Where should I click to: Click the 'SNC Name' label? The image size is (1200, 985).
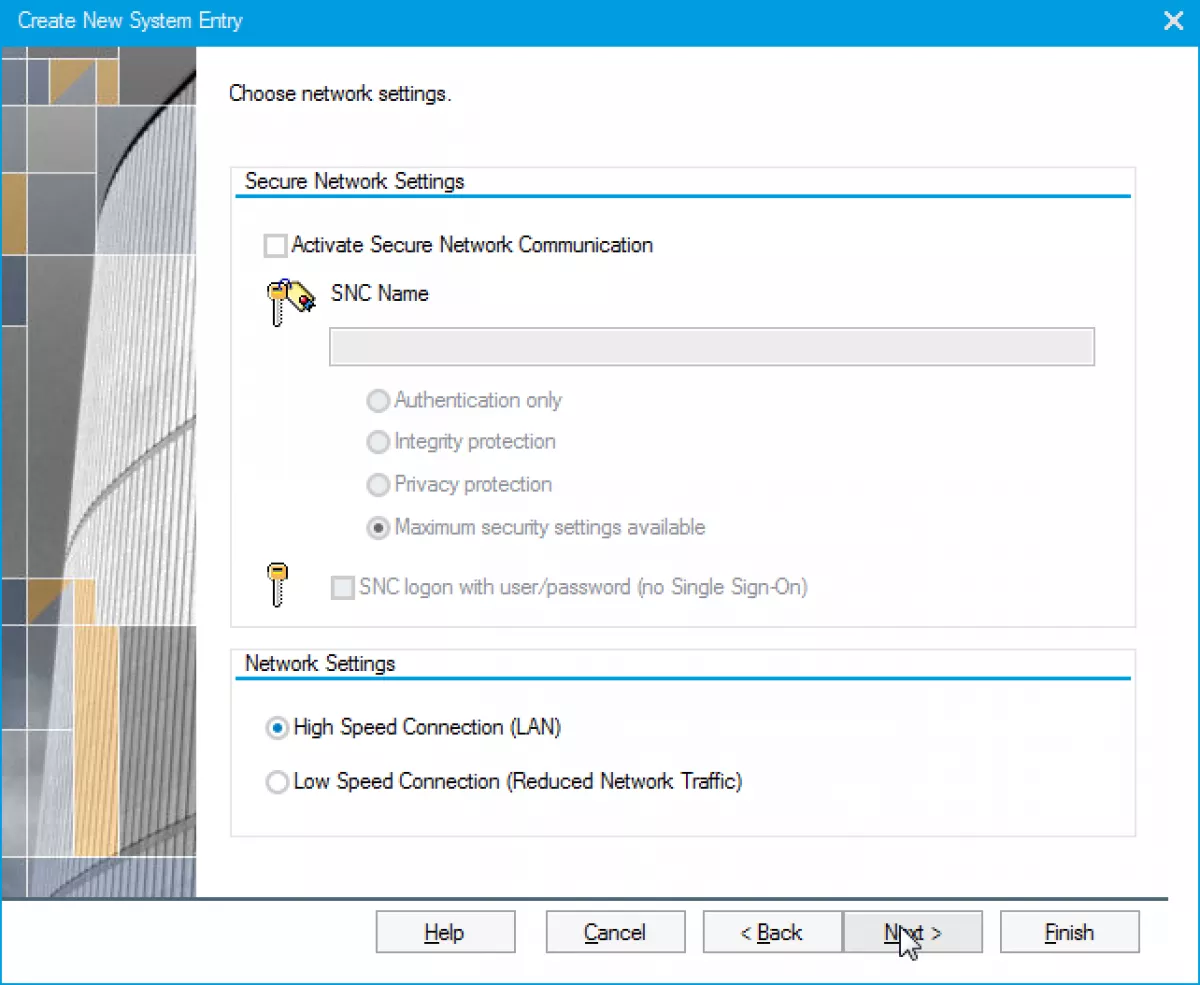tap(379, 293)
